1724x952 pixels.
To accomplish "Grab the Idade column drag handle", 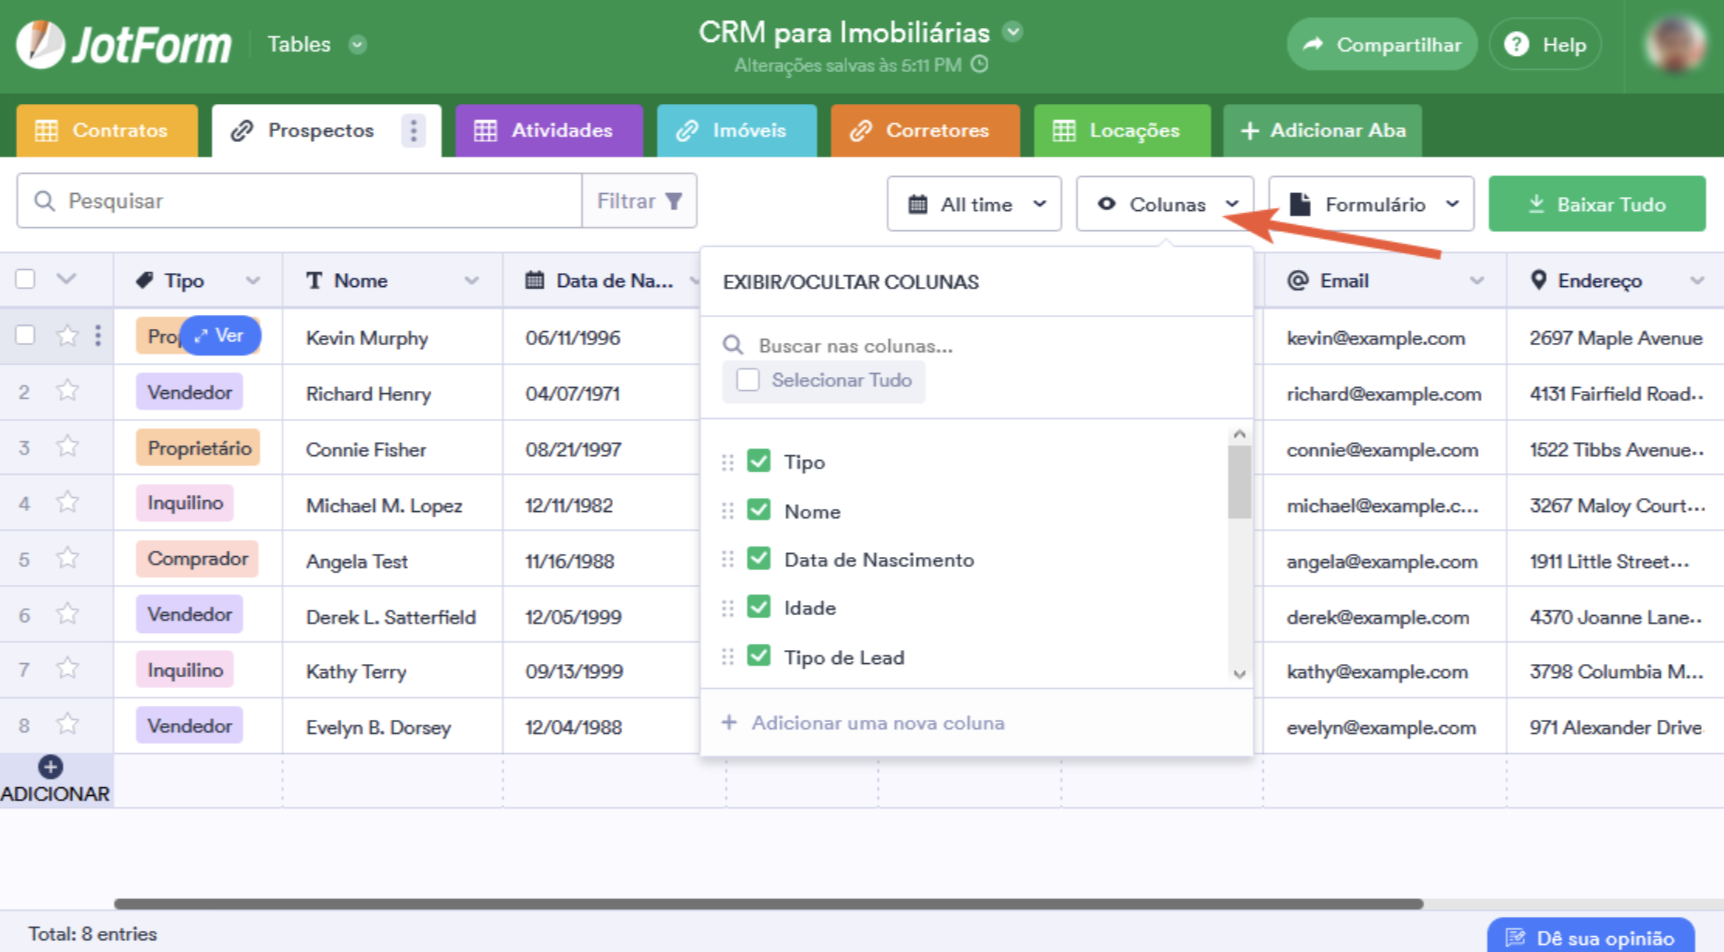I will pyautogui.click(x=728, y=608).
